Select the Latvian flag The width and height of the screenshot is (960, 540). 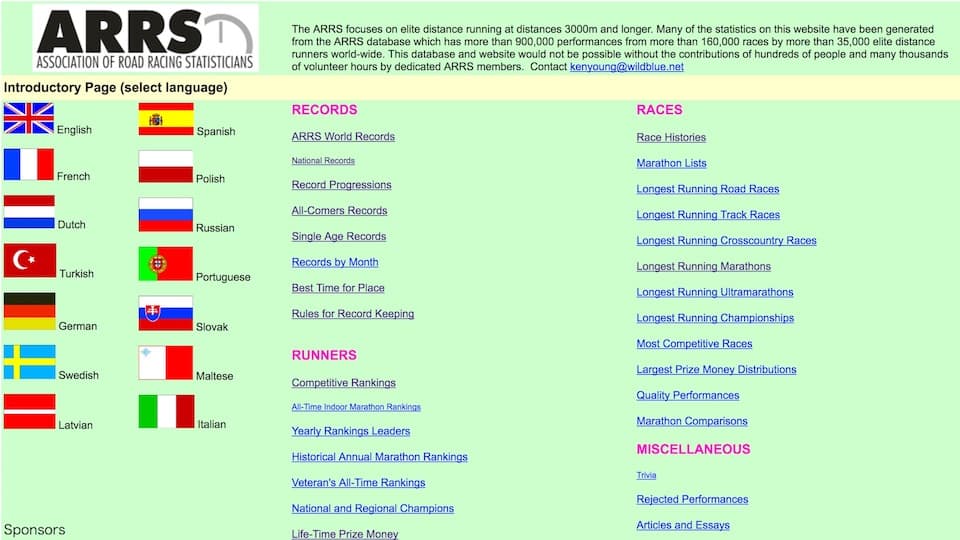[x=29, y=411]
